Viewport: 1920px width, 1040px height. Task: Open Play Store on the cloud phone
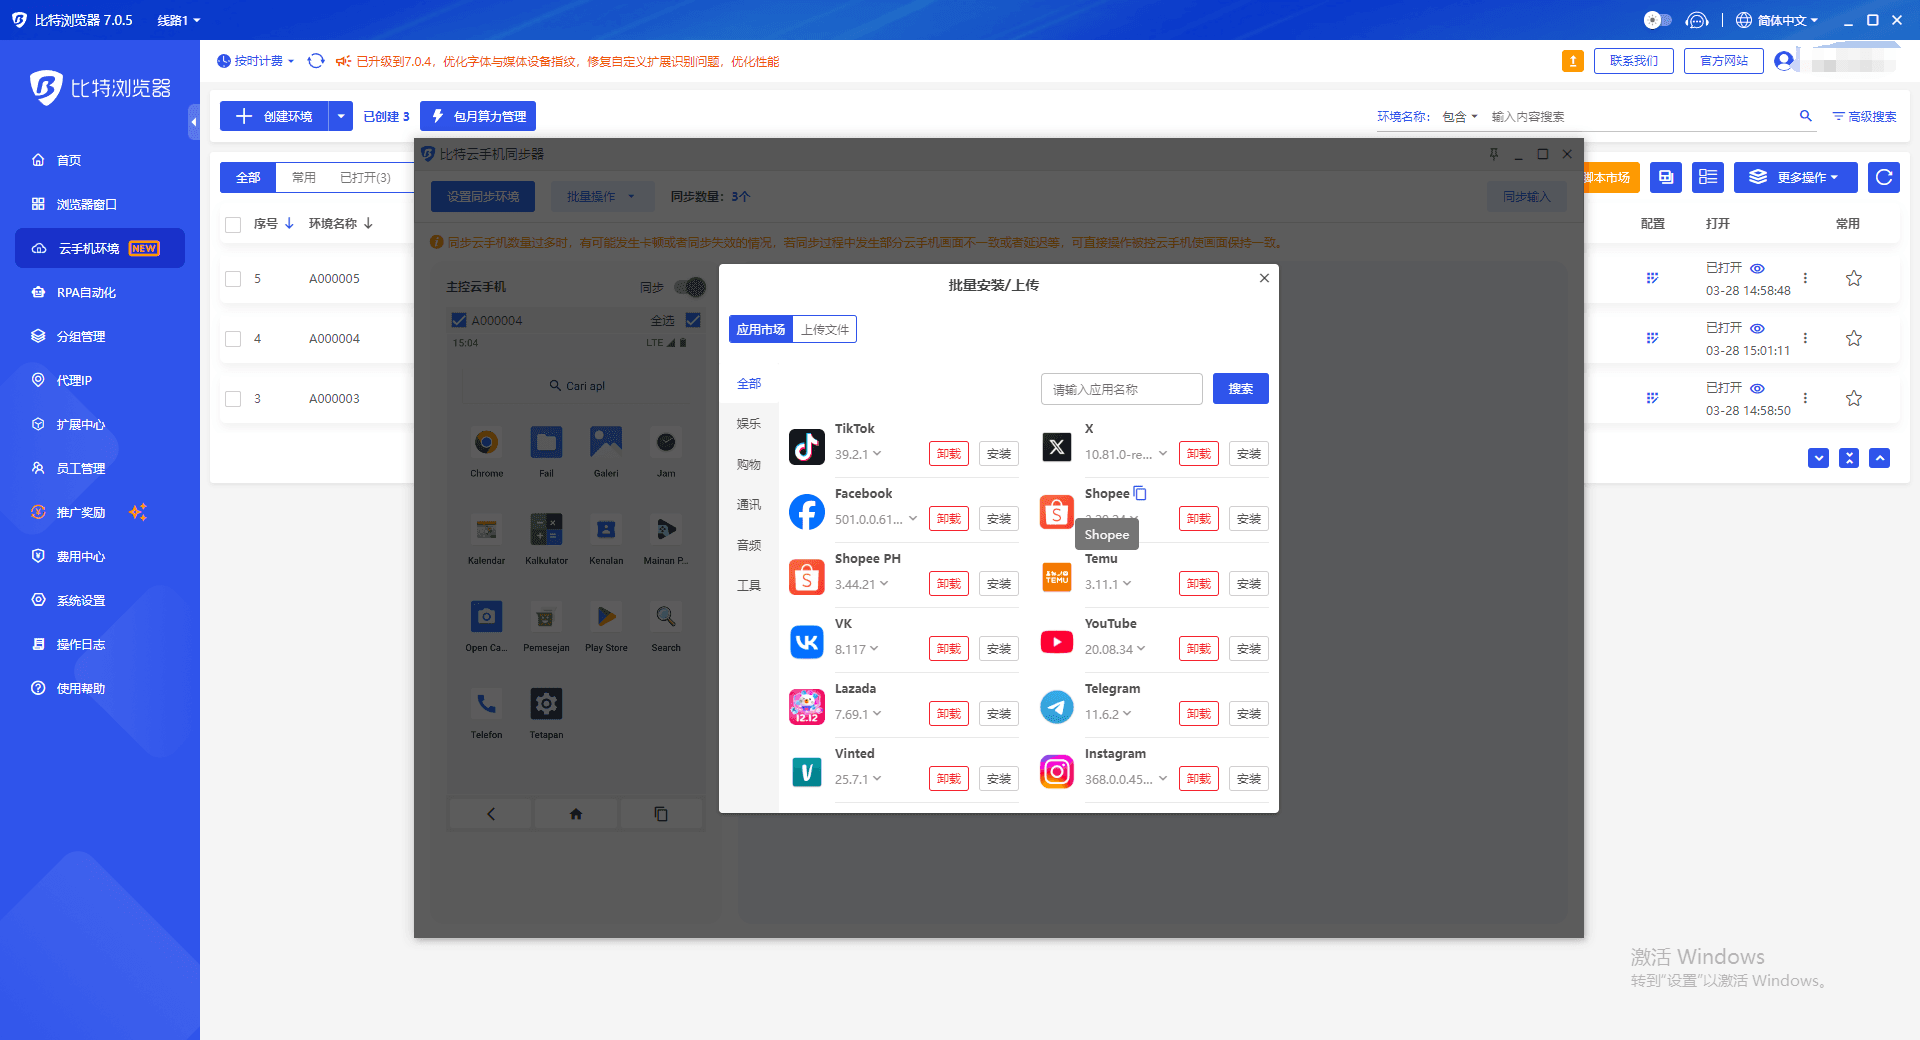tap(606, 617)
